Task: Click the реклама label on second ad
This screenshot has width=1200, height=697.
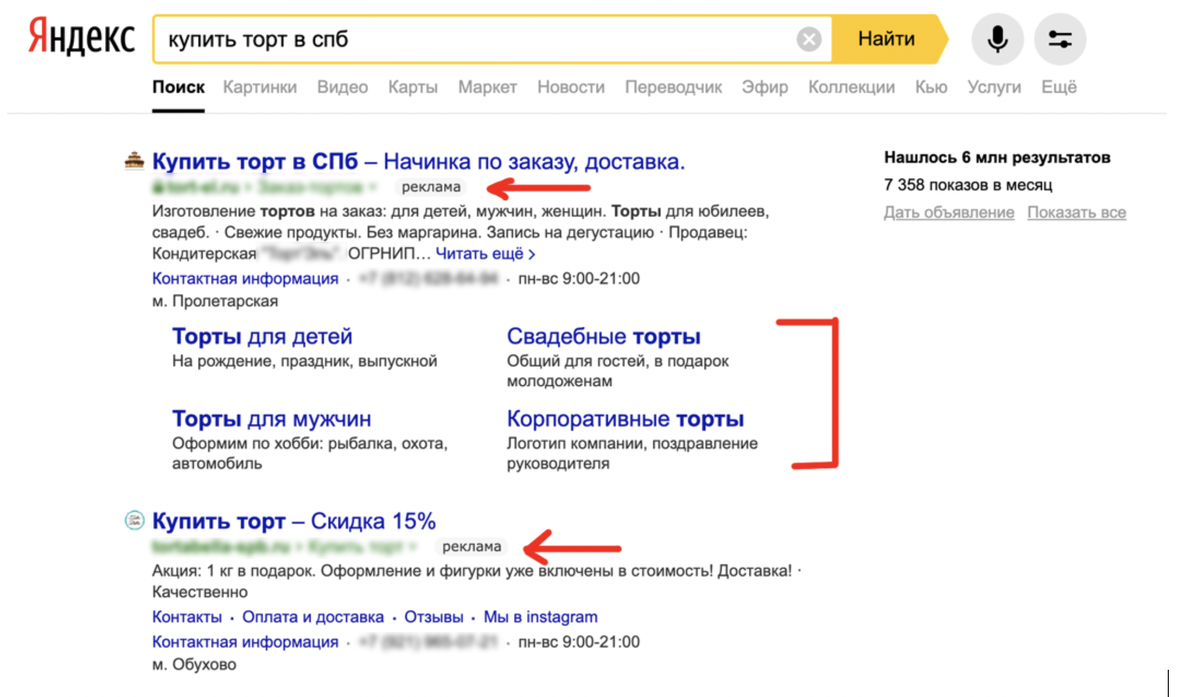Action: [x=471, y=547]
